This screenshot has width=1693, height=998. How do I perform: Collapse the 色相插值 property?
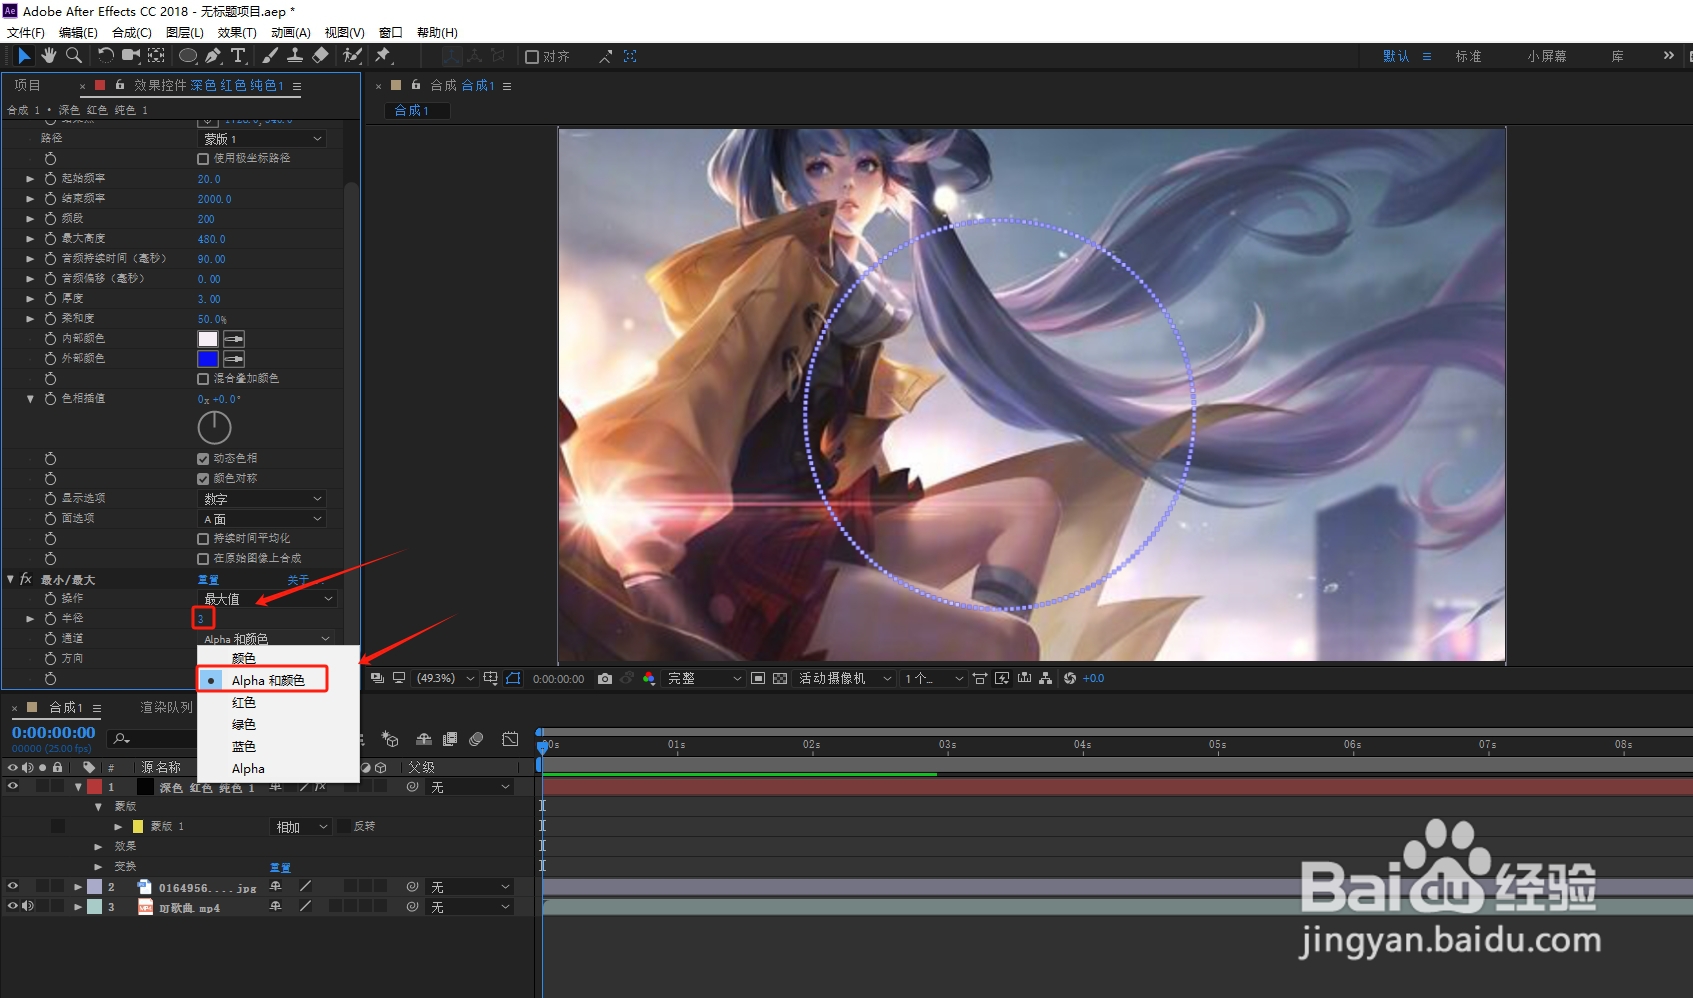pos(30,399)
